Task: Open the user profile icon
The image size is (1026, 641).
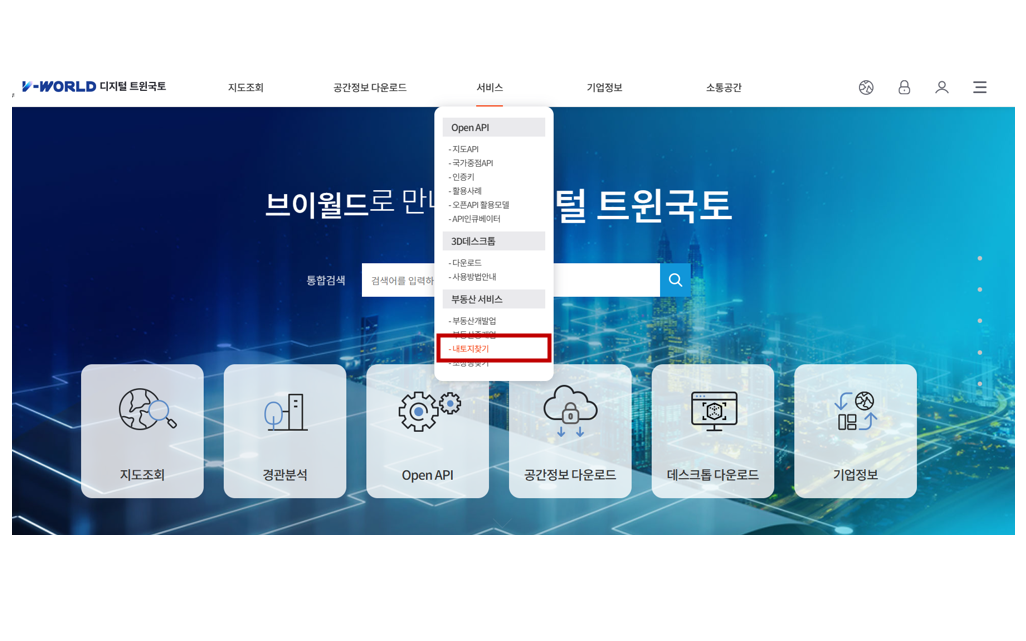Action: (x=942, y=88)
